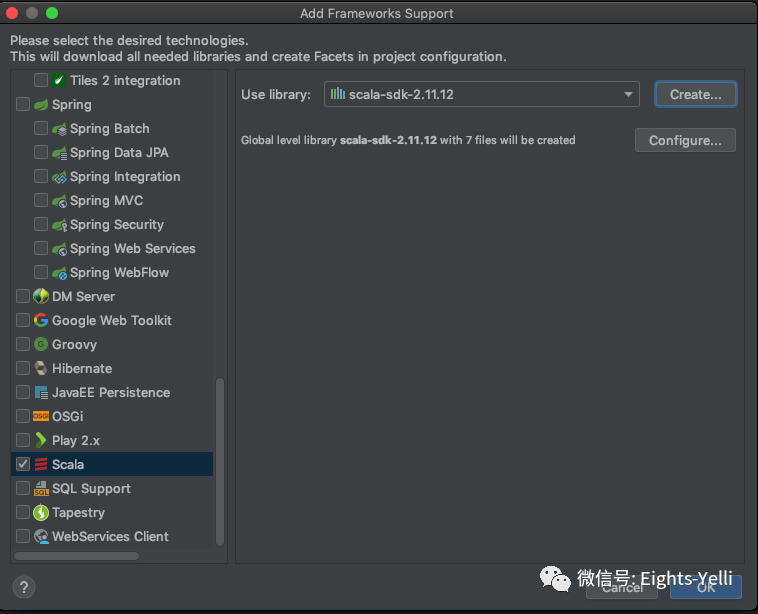Click the Spring Security icon
Image resolution: width=758 pixels, height=614 pixels.
coord(59,225)
